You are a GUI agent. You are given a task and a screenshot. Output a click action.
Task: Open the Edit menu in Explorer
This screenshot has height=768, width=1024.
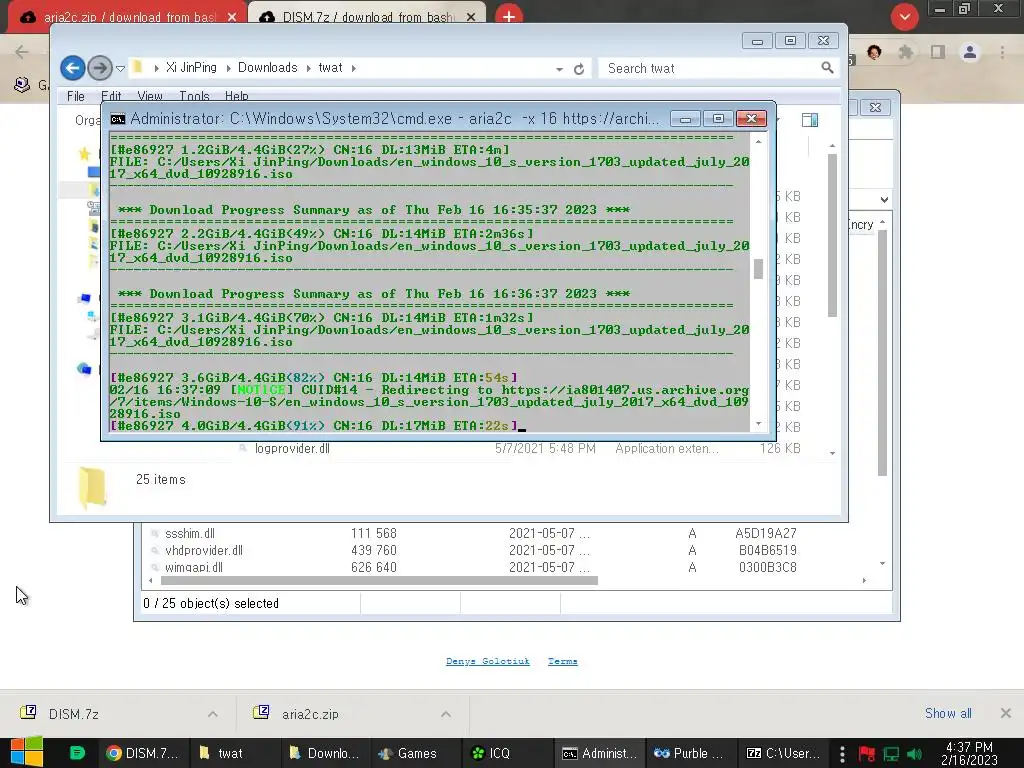111,96
